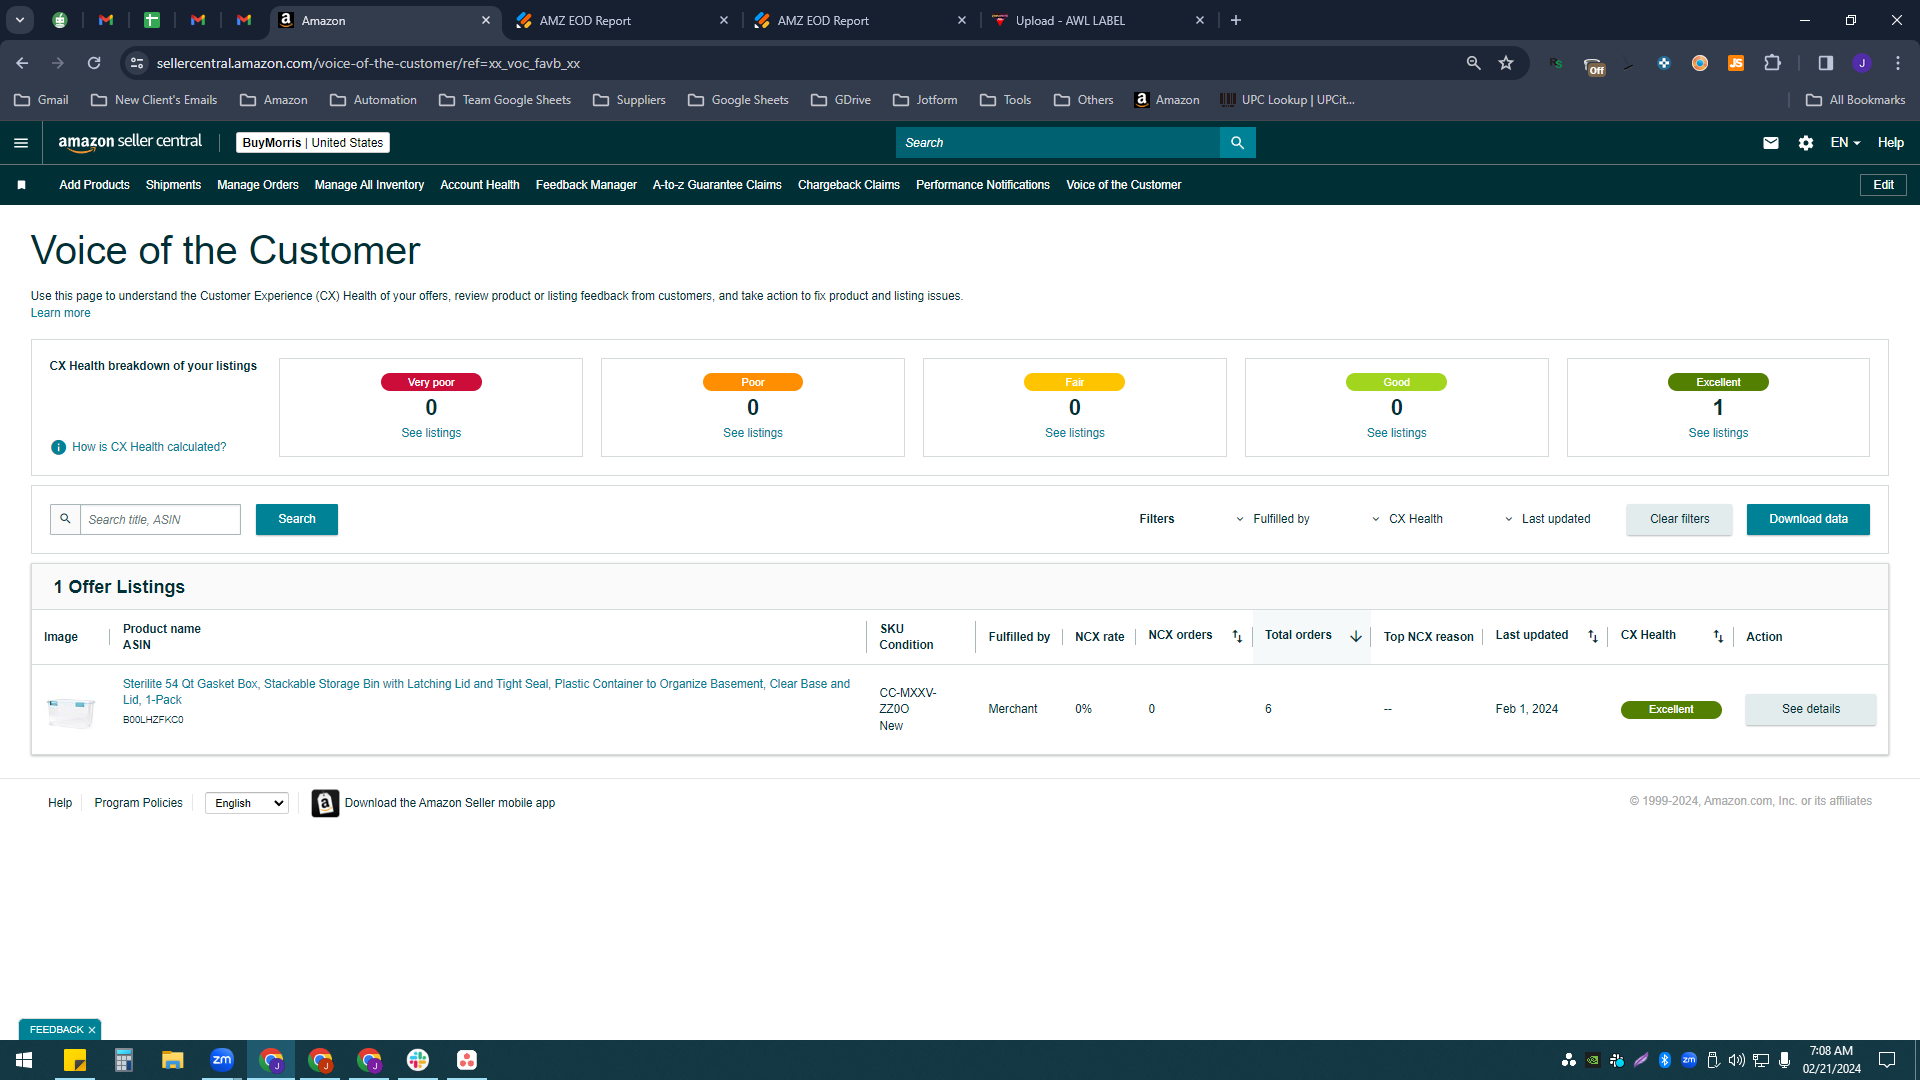Focus the Seller Central header search box
The width and height of the screenshot is (1920, 1080).
1058,143
